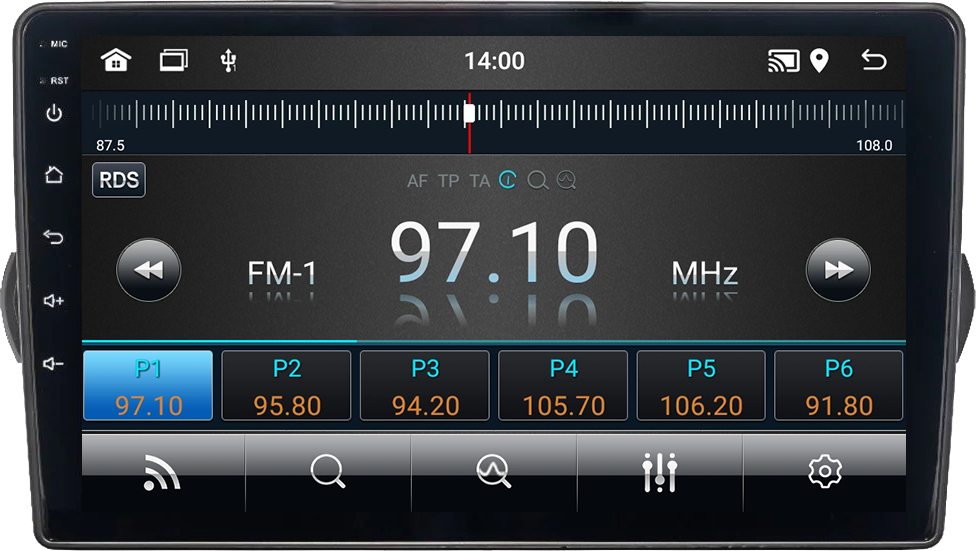976x551 pixels.
Task: Open the recent apps overview icon
Action: 173,61
